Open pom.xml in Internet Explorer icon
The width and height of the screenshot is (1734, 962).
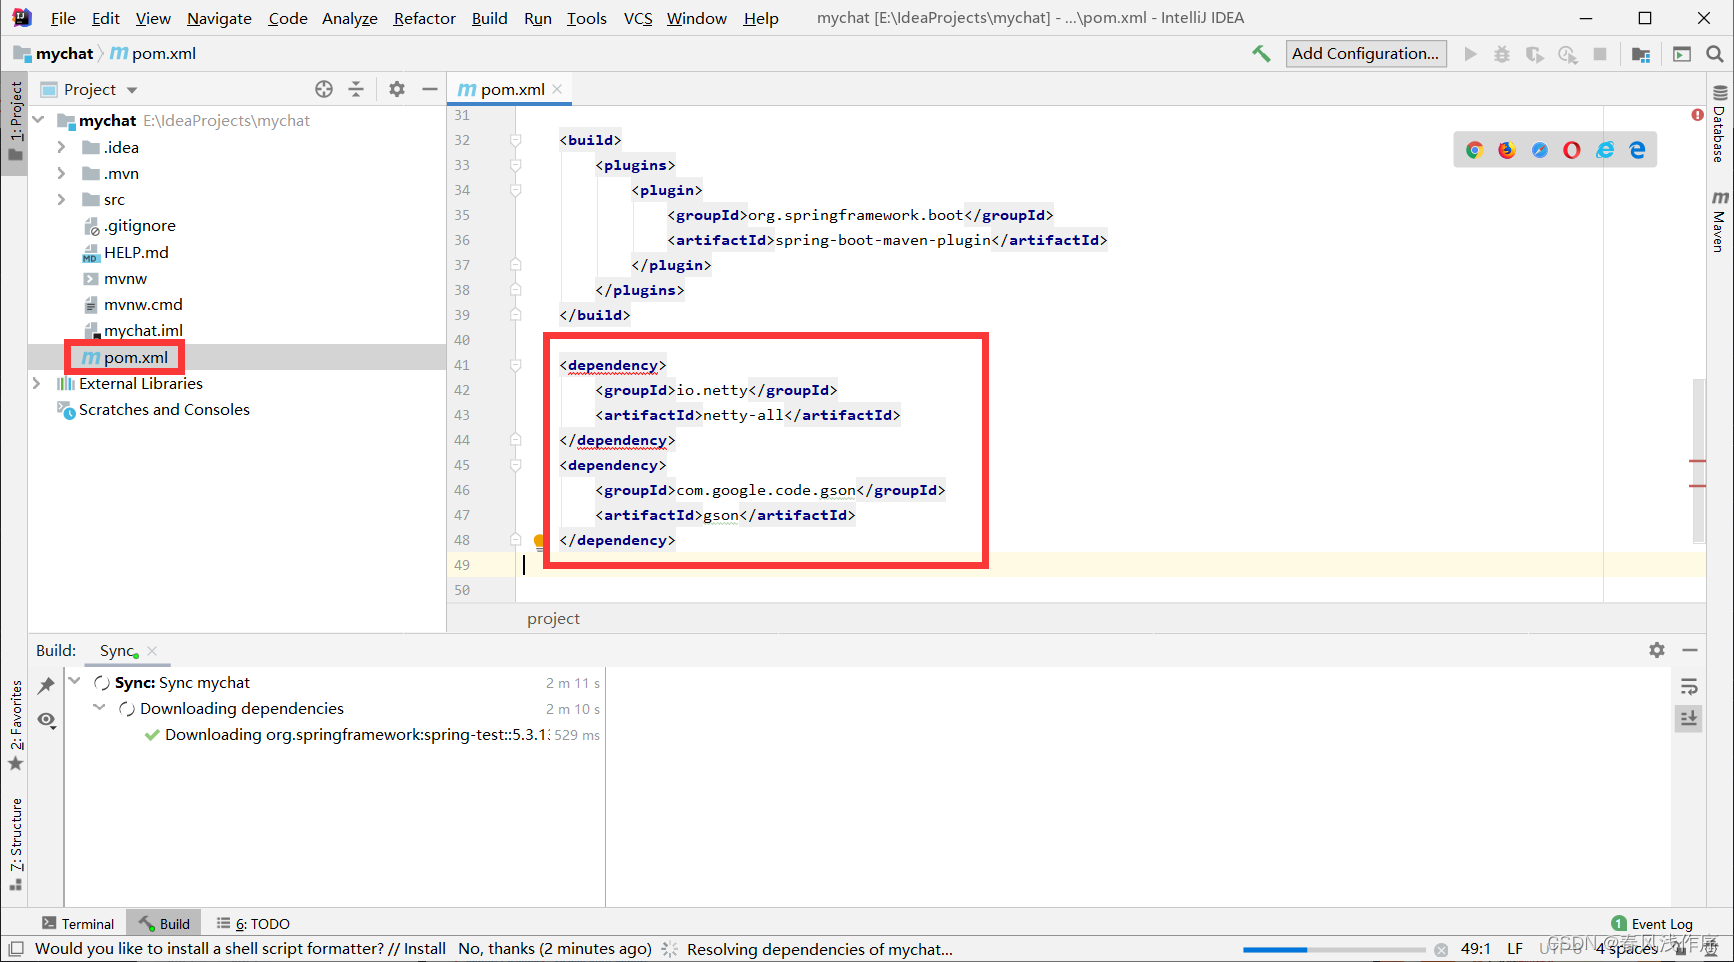coord(1605,150)
